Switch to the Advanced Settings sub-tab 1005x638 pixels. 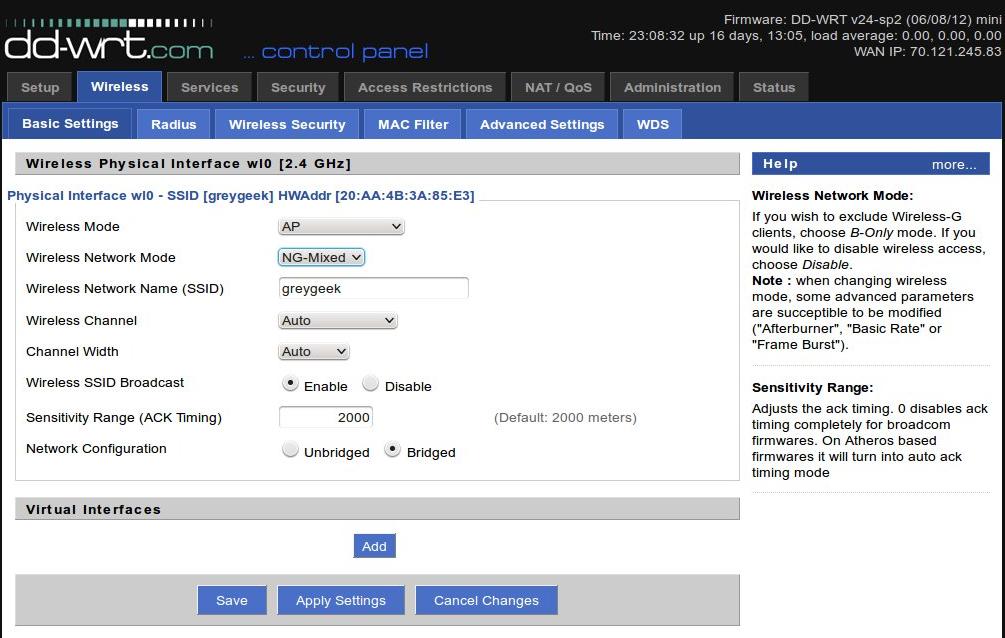[x=542, y=125]
